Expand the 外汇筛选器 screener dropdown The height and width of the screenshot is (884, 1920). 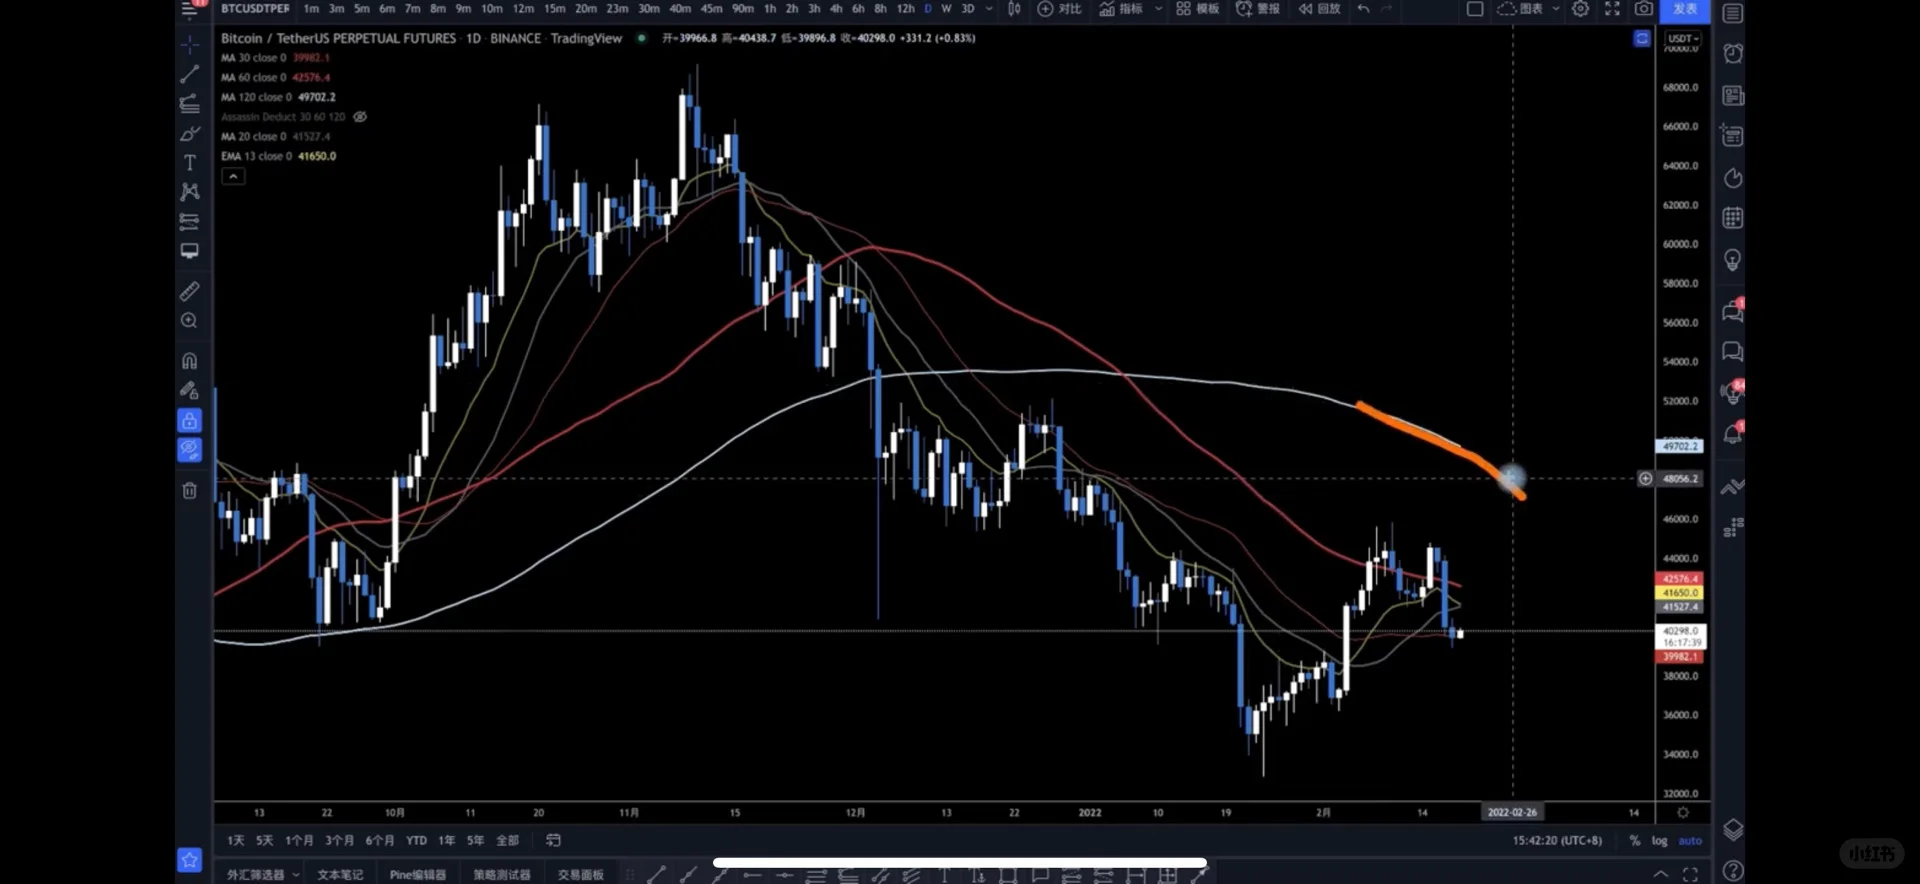pyautogui.click(x=296, y=875)
